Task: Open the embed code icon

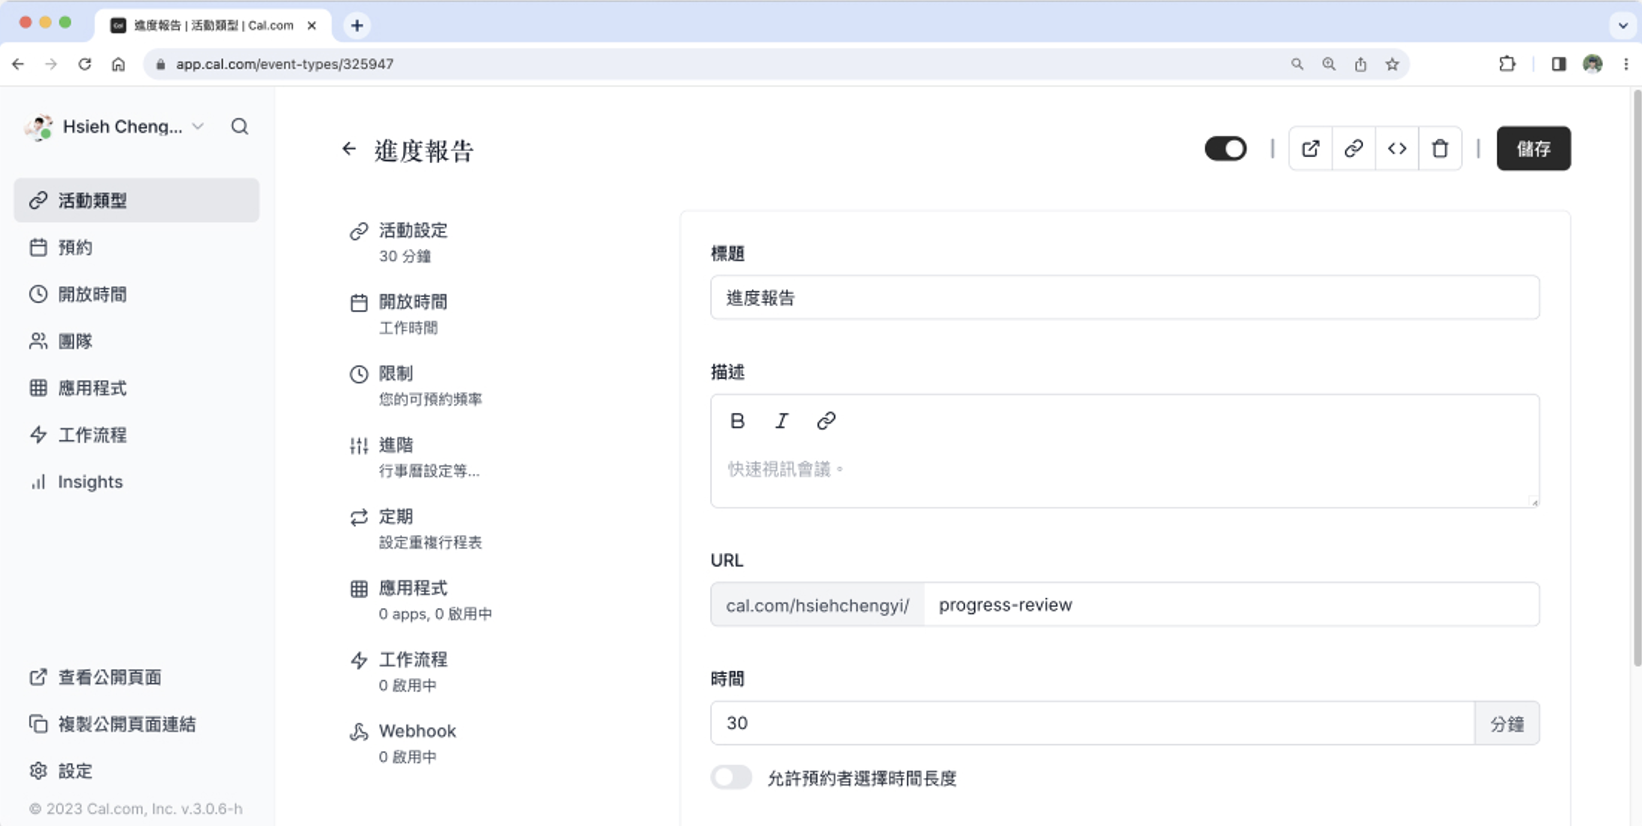Action: click(1397, 149)
